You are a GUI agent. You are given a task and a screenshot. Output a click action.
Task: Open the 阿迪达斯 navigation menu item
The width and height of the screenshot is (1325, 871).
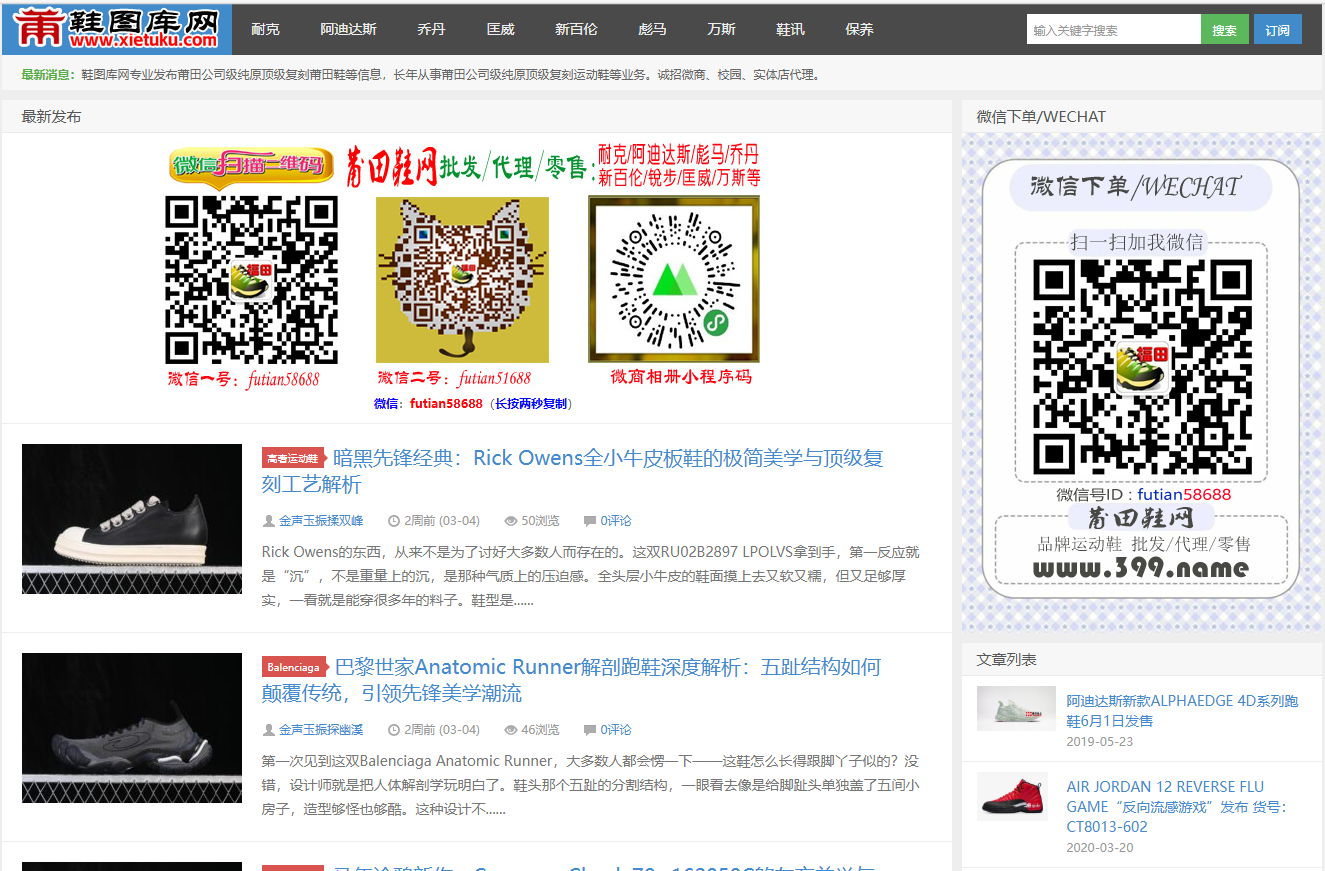point(348,30)
